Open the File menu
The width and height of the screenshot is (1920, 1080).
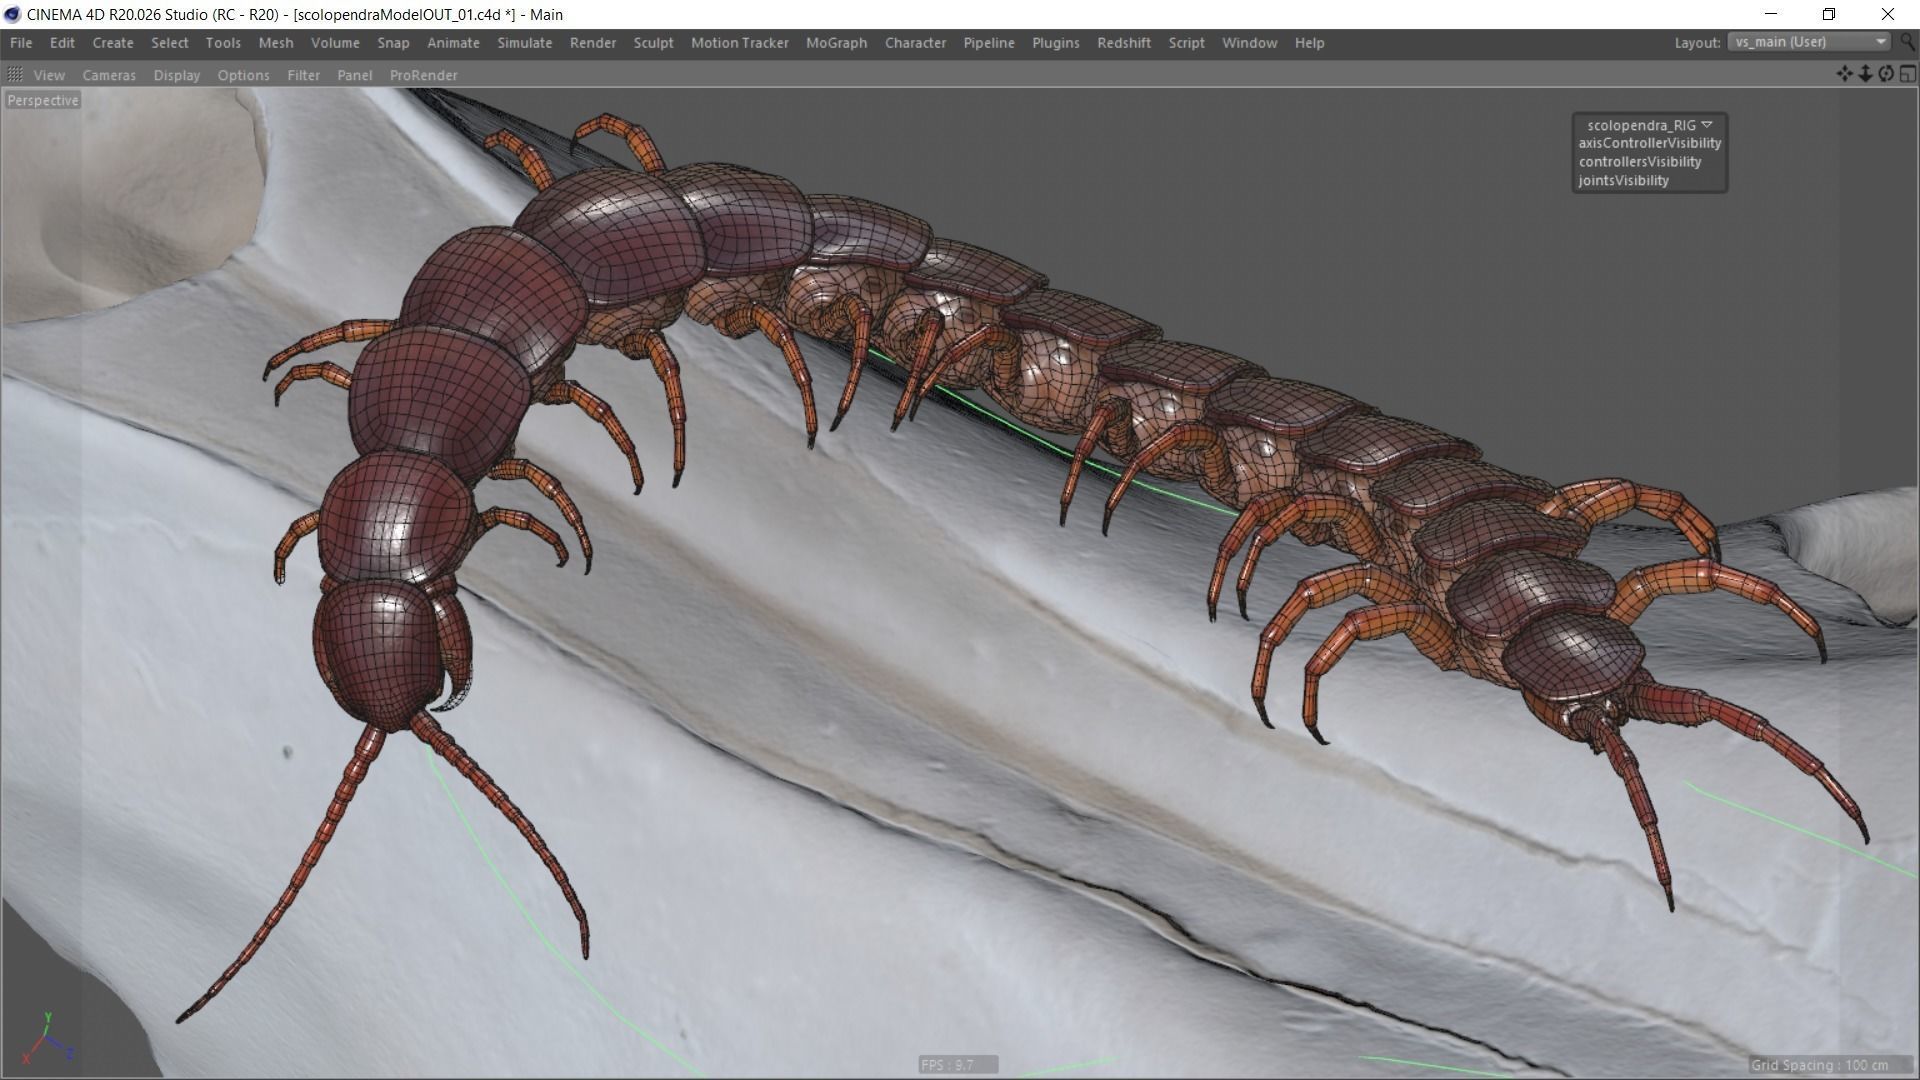click(x=21, y=43)
